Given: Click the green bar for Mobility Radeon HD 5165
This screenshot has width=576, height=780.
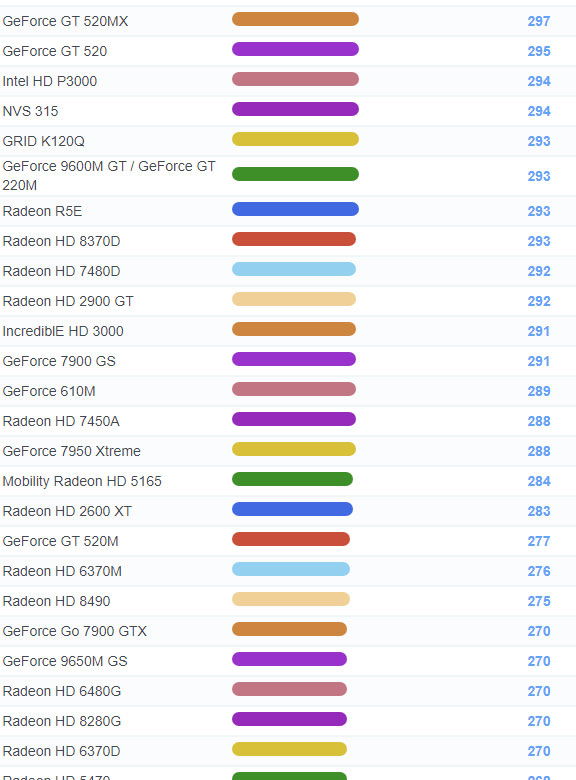Looking at the screenshot, I should pyautogui.click(x=292, y=479).
